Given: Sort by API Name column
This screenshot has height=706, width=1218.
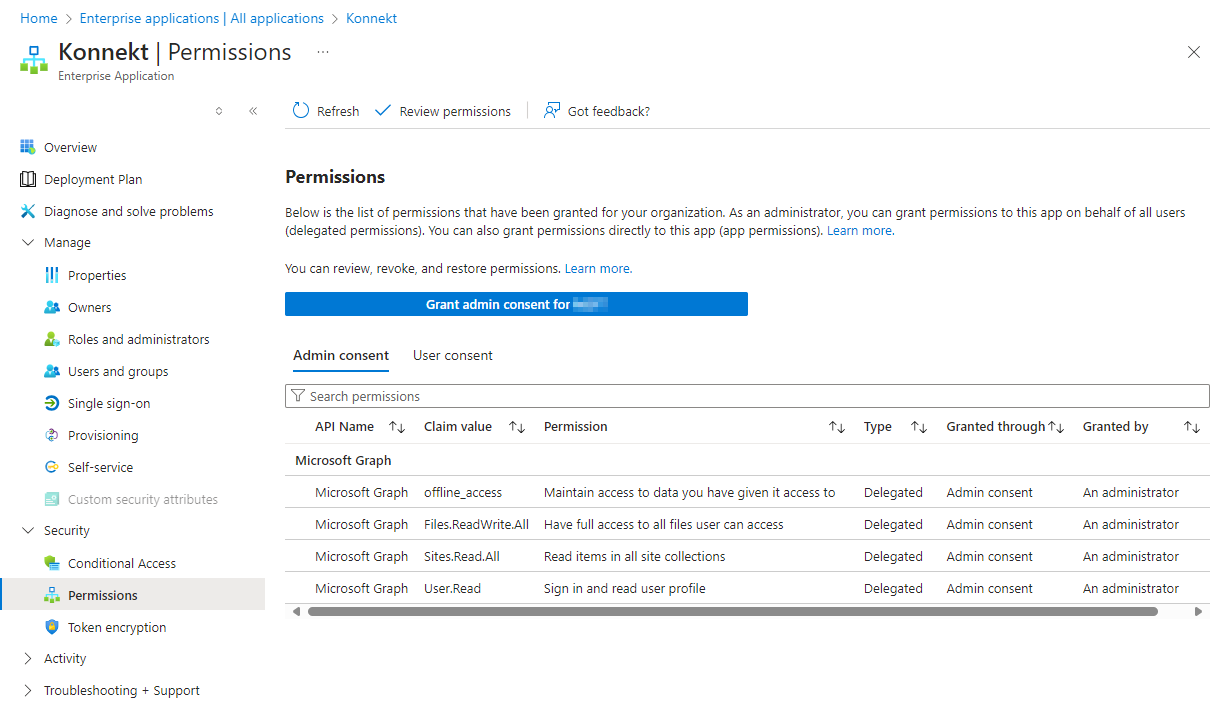Looking at the screenshot, I should tap(397, 427).
